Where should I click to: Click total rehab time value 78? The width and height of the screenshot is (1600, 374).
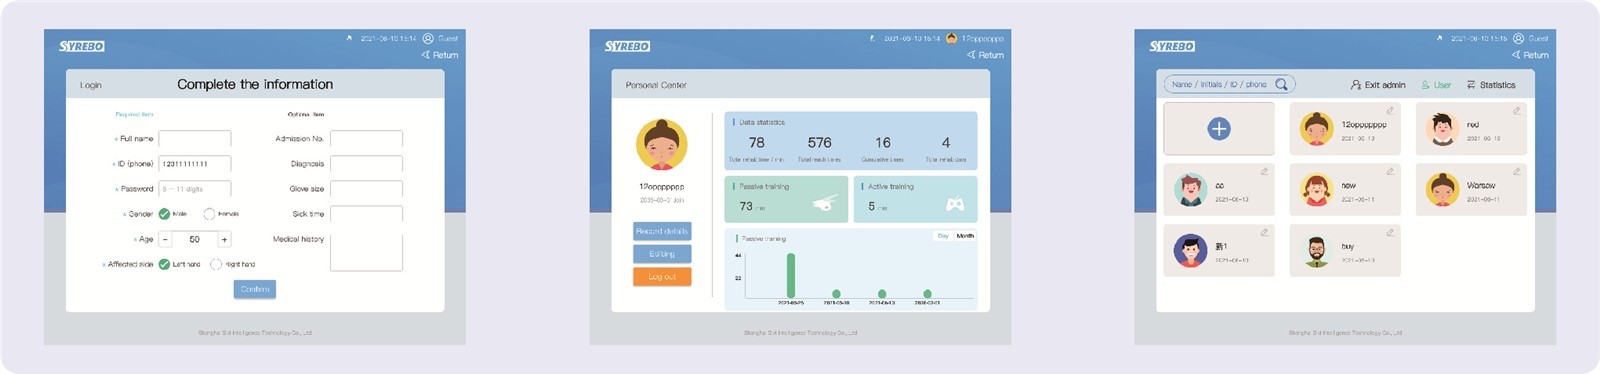pos(757,143)
